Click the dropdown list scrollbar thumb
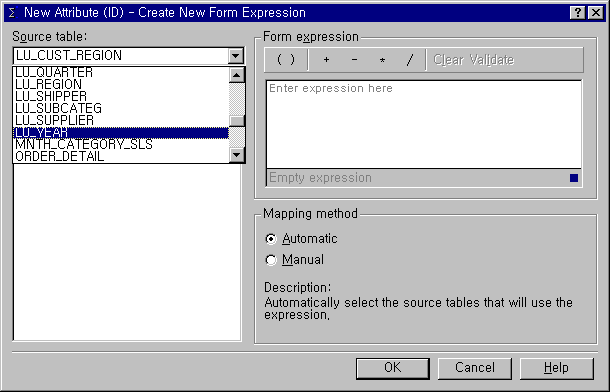The image size is (610, 392). coord(237,121)
